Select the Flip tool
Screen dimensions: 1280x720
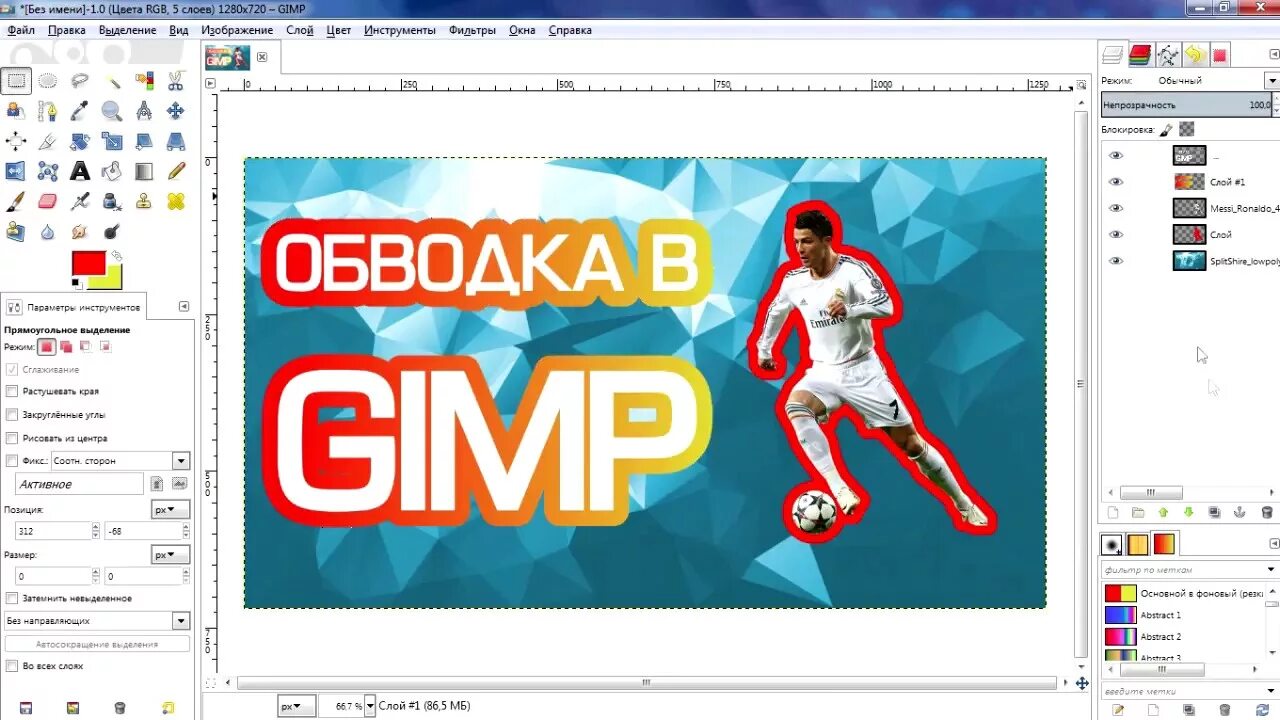tap(16, 171)
